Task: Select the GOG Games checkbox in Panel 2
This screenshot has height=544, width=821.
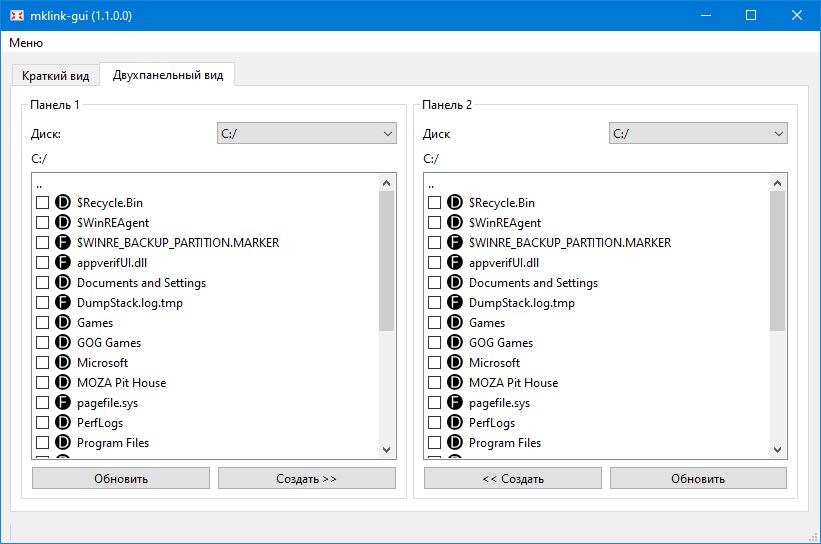Action: coord(435,342)
